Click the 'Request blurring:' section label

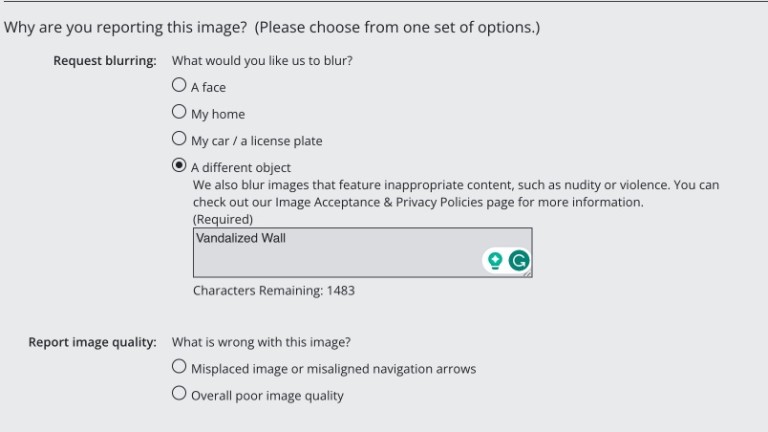pyautogui.click(x=105, y=61)
